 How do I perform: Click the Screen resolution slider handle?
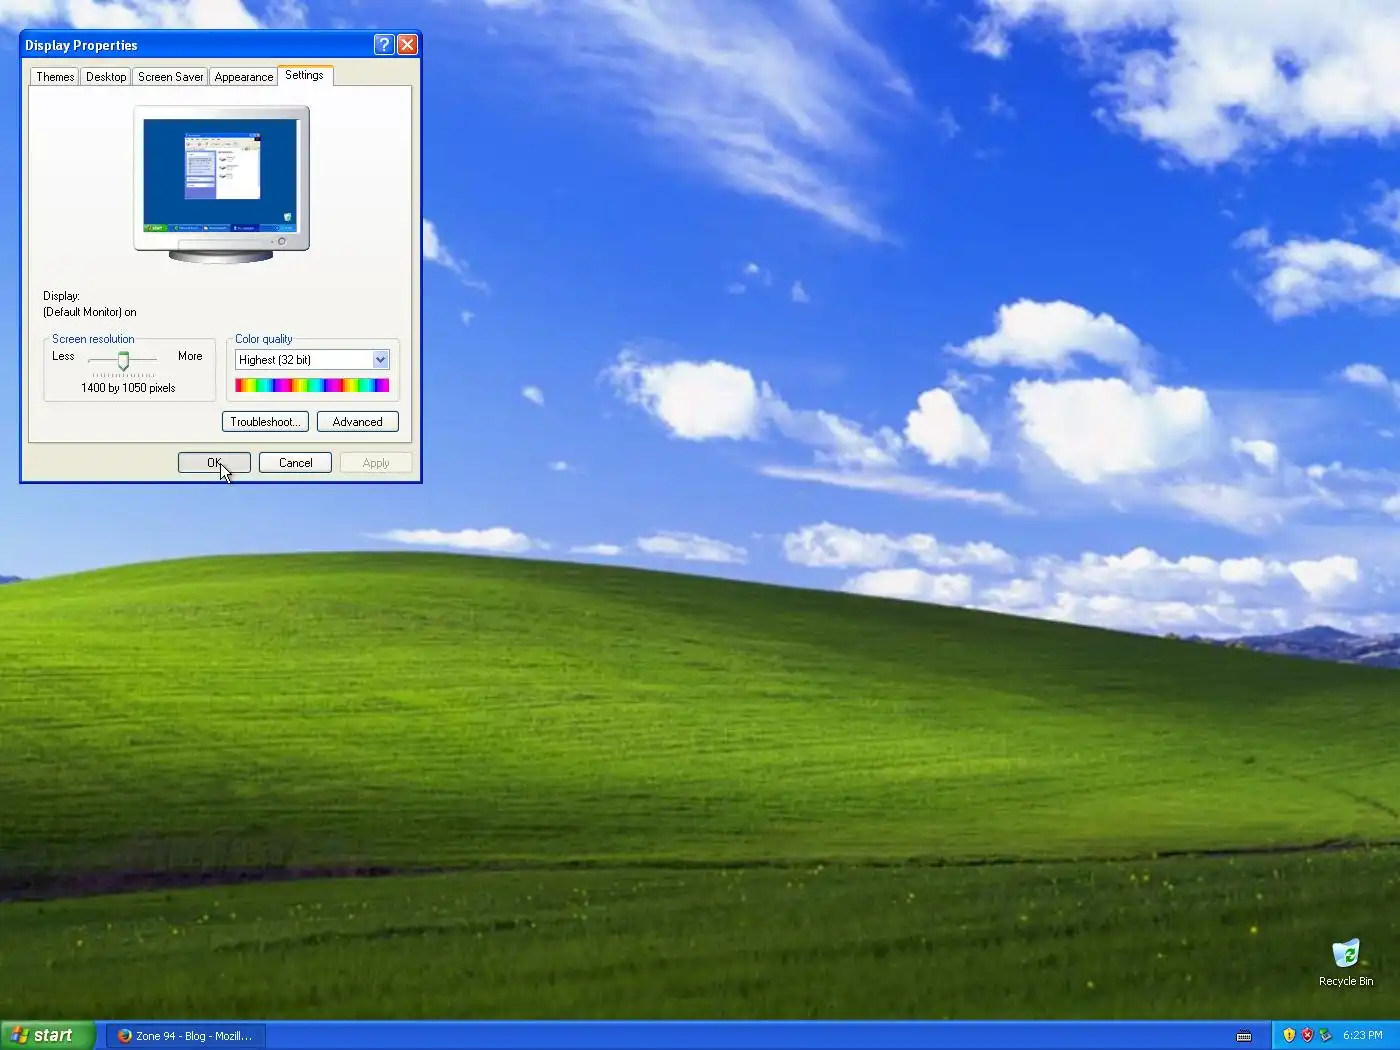click(x=124, y=361)
